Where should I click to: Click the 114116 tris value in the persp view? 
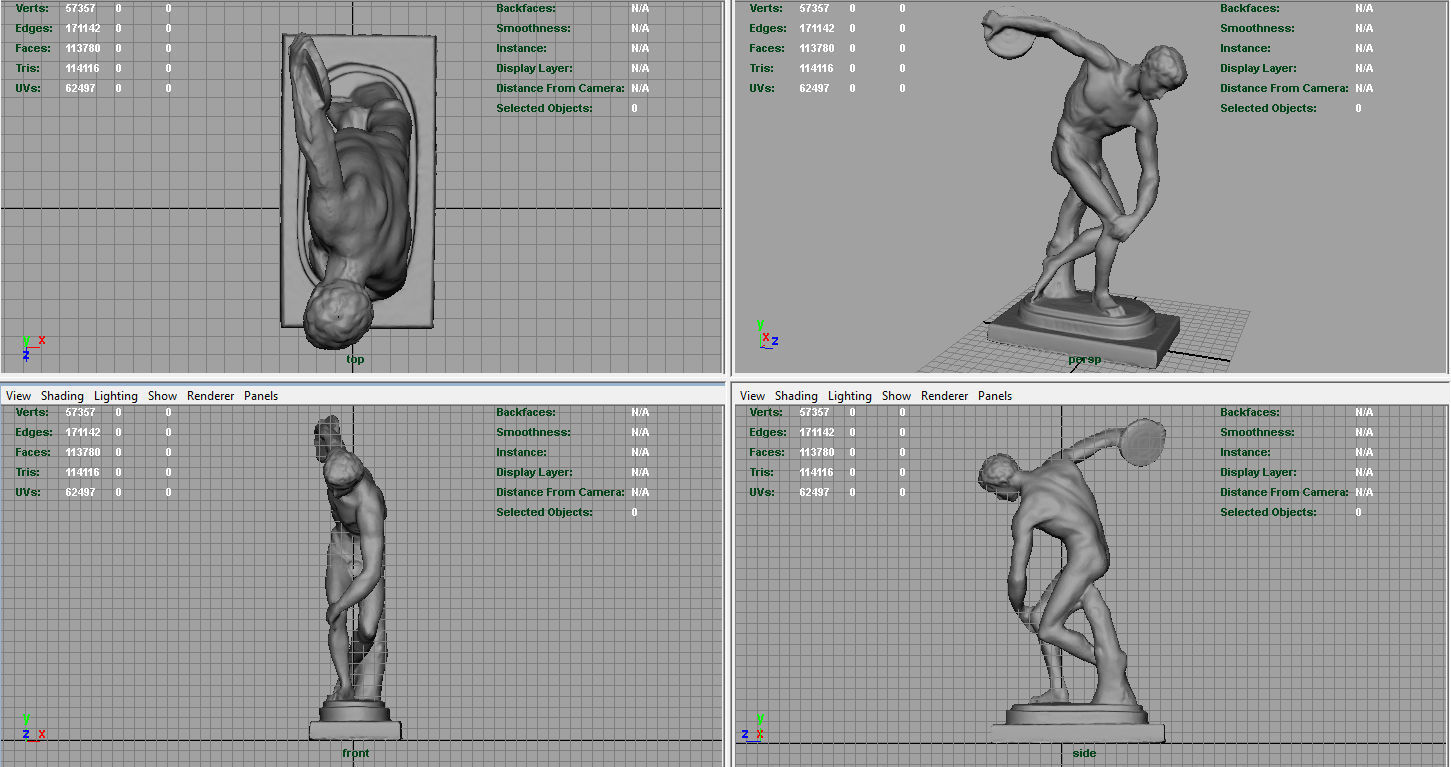pos(817,68)
